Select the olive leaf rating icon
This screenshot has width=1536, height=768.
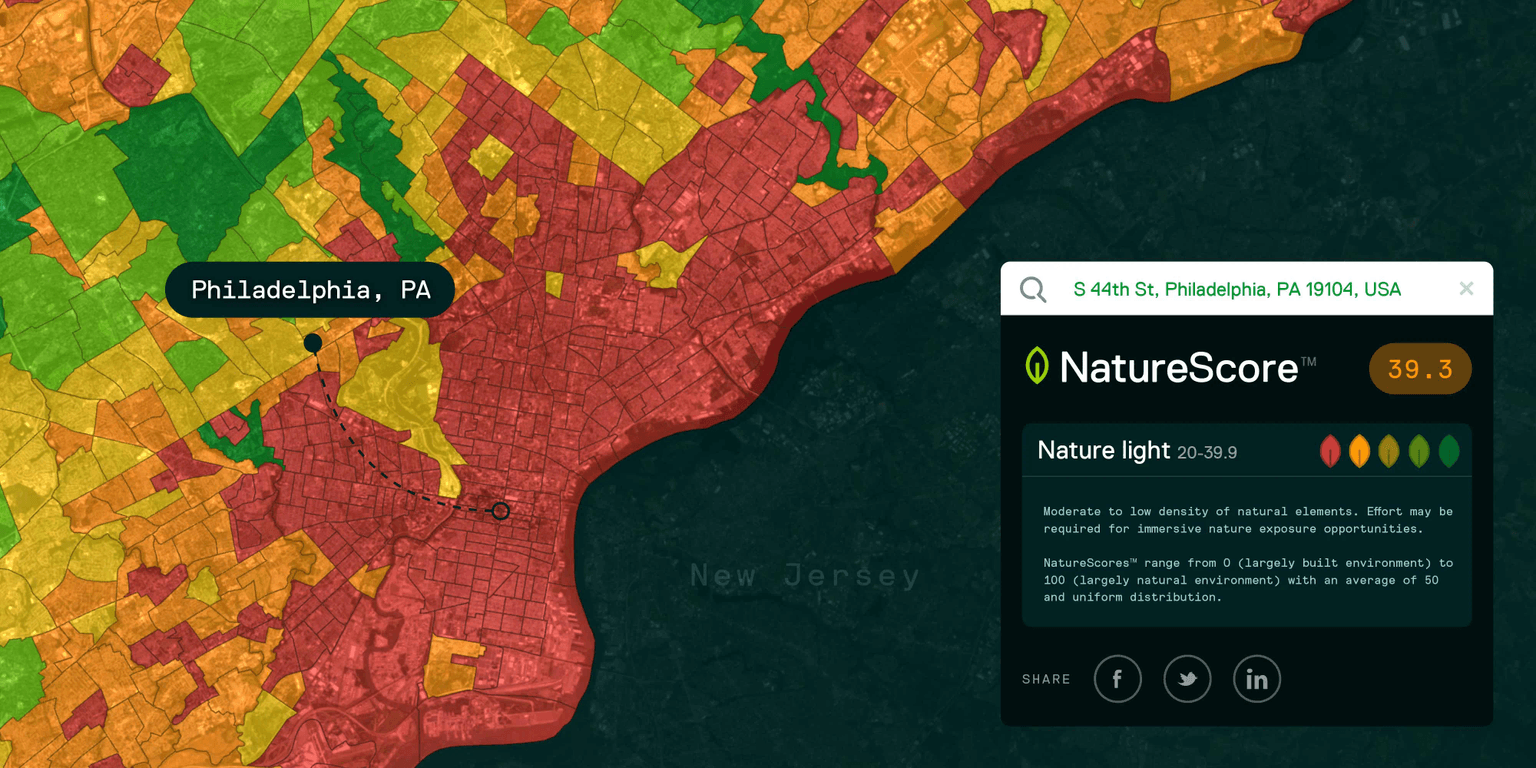(x=1389, y=451)
